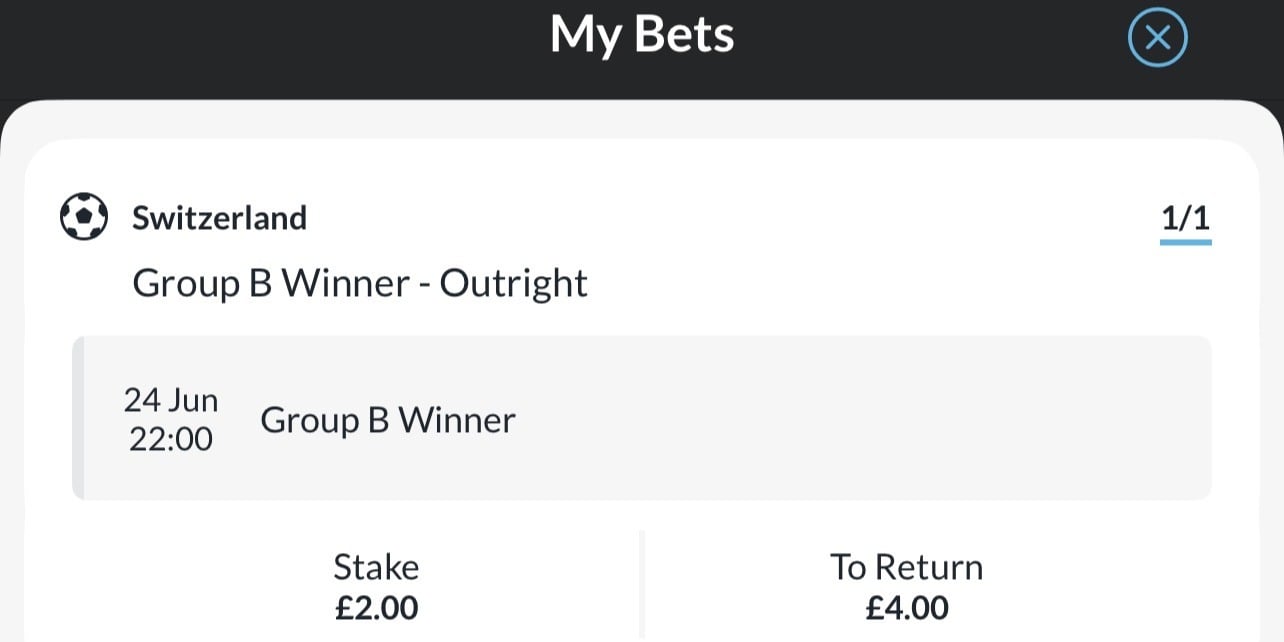Close the My Bets panel

click(1157, 39)
